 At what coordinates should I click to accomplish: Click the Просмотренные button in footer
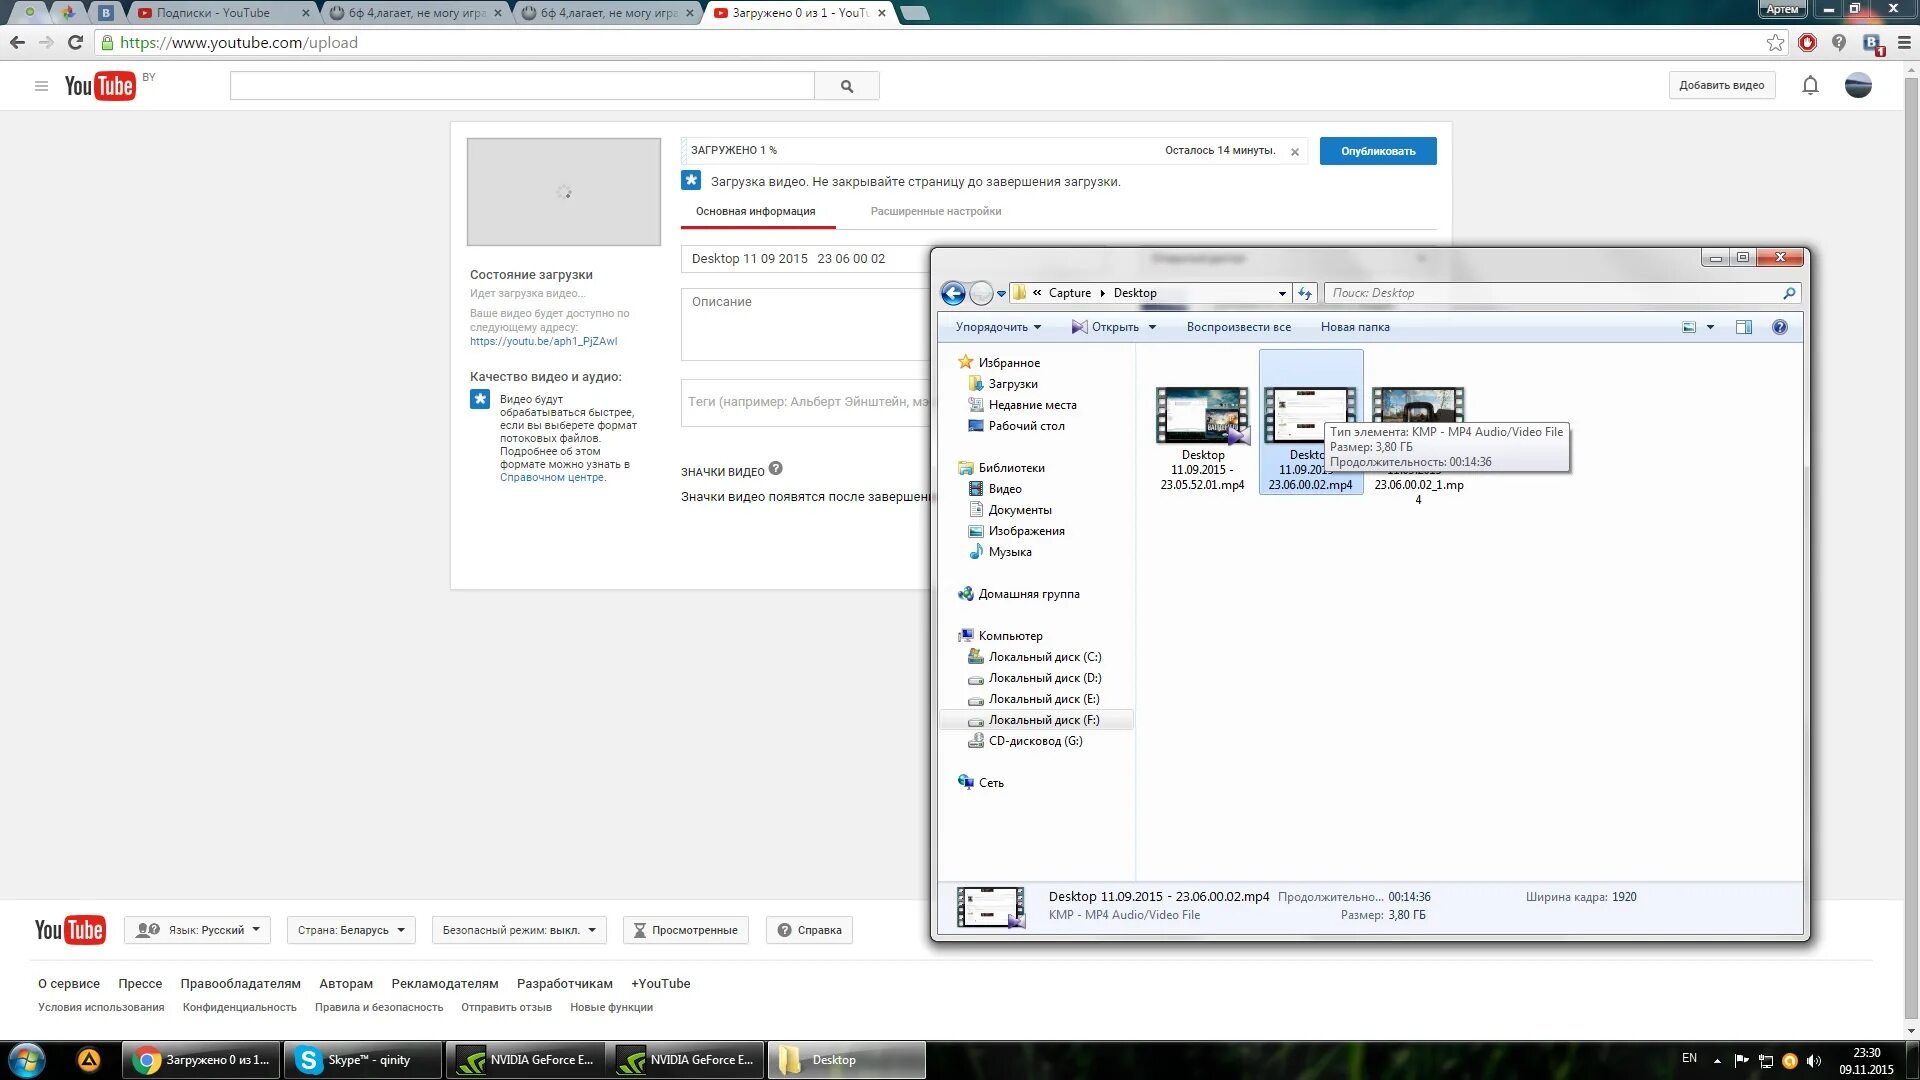(x=685, y=930)
